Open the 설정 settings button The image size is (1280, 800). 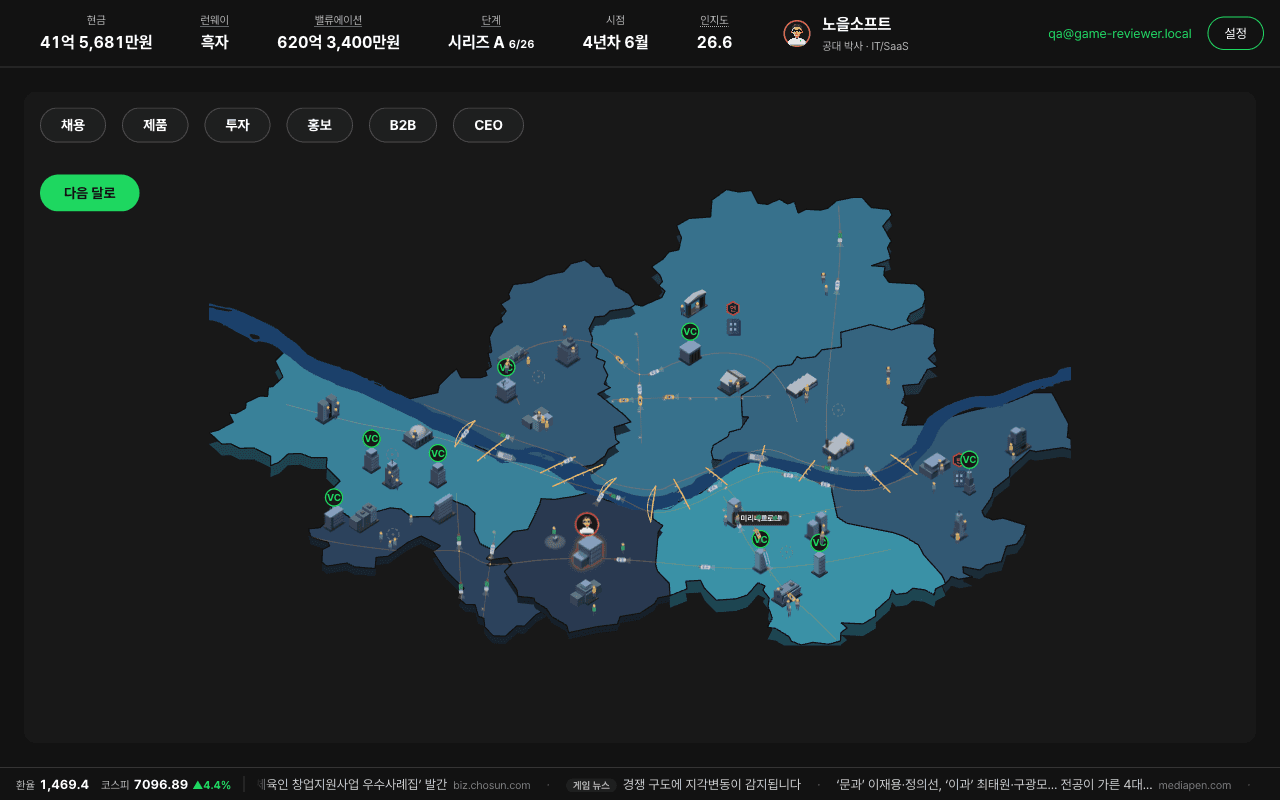coord(1236,33)
